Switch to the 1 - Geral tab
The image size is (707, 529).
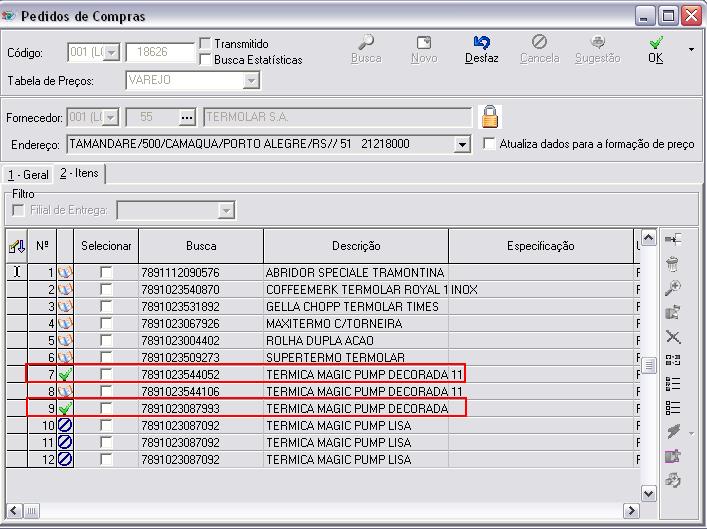click(28, 175)
